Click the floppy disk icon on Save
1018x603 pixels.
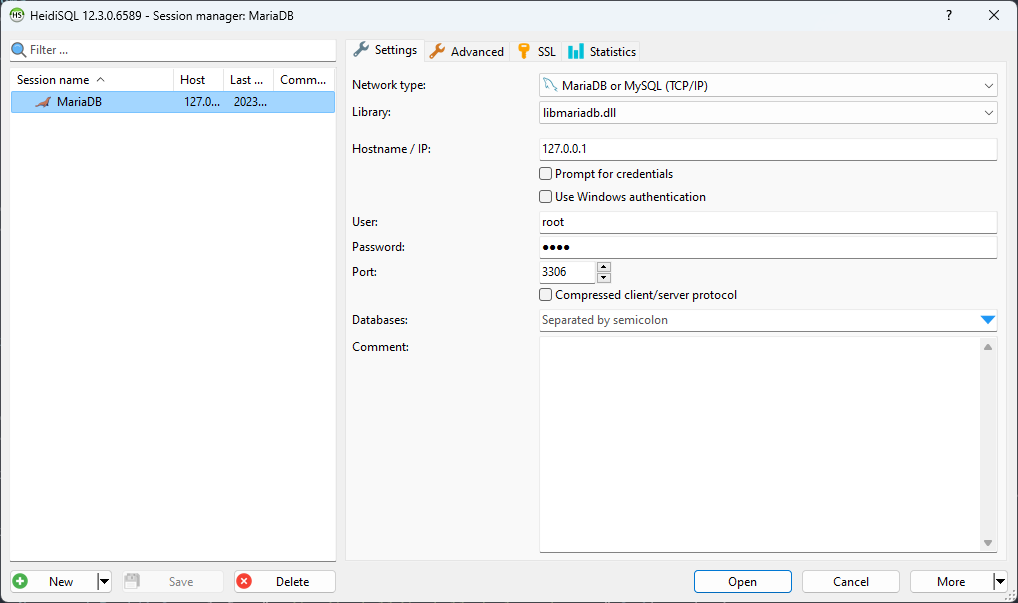132,581
